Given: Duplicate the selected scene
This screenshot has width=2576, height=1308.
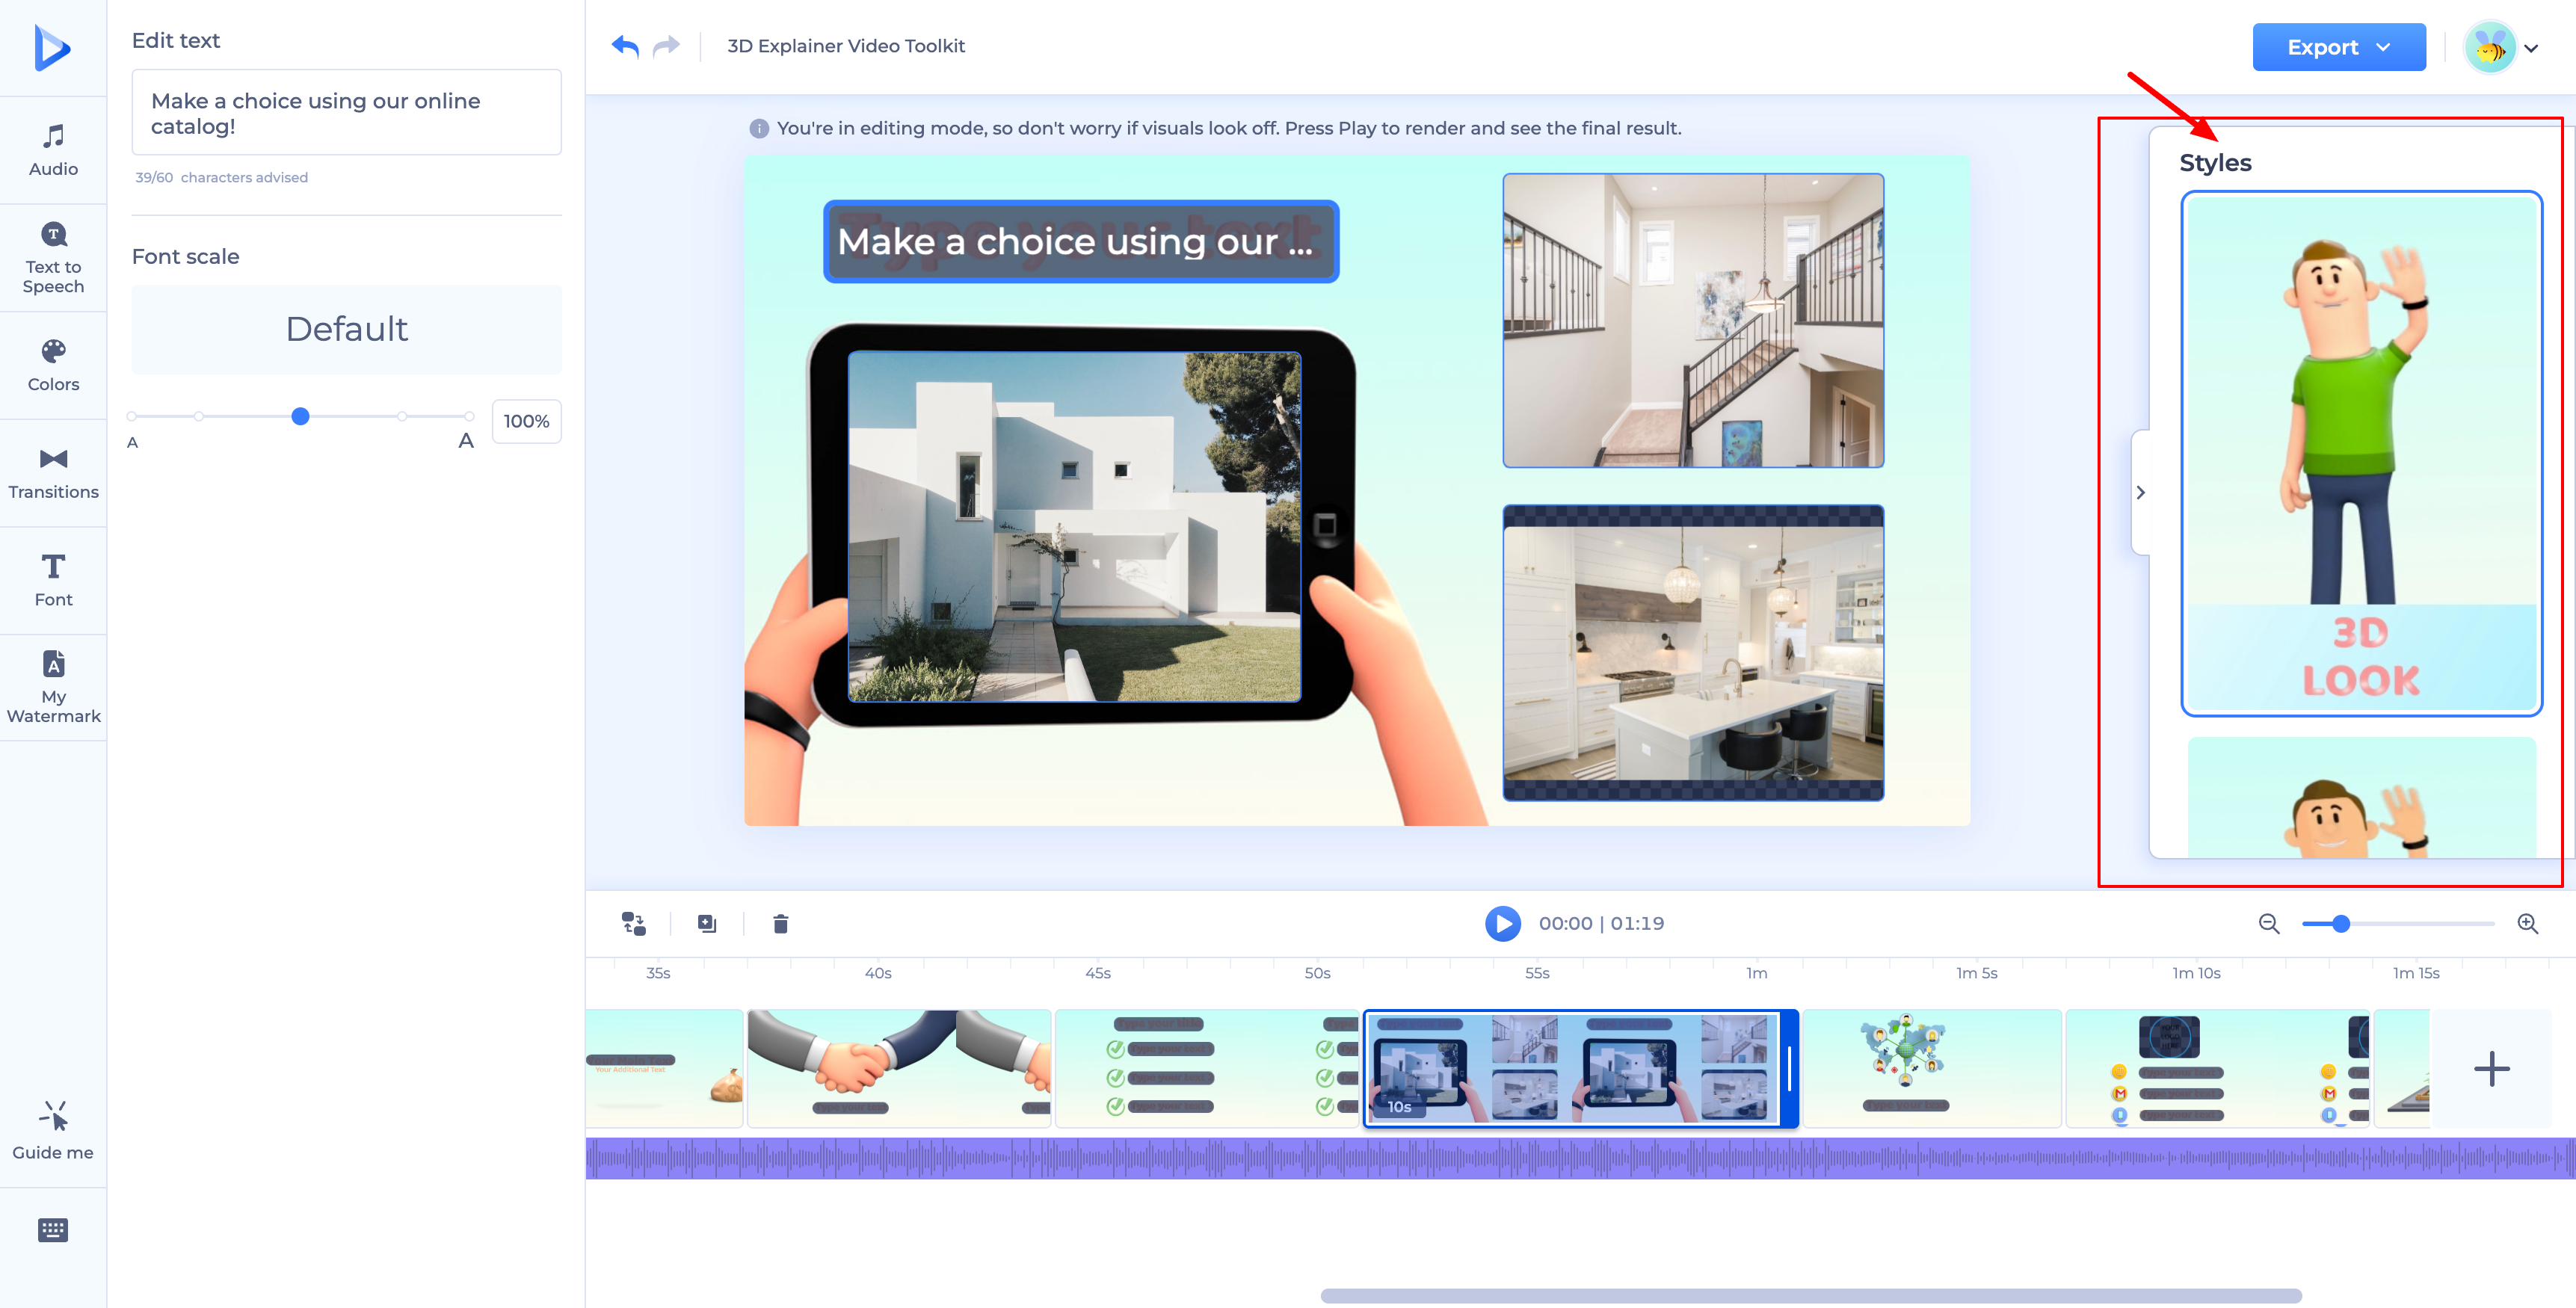Looking at the screenshot, I should pos(707,923).
